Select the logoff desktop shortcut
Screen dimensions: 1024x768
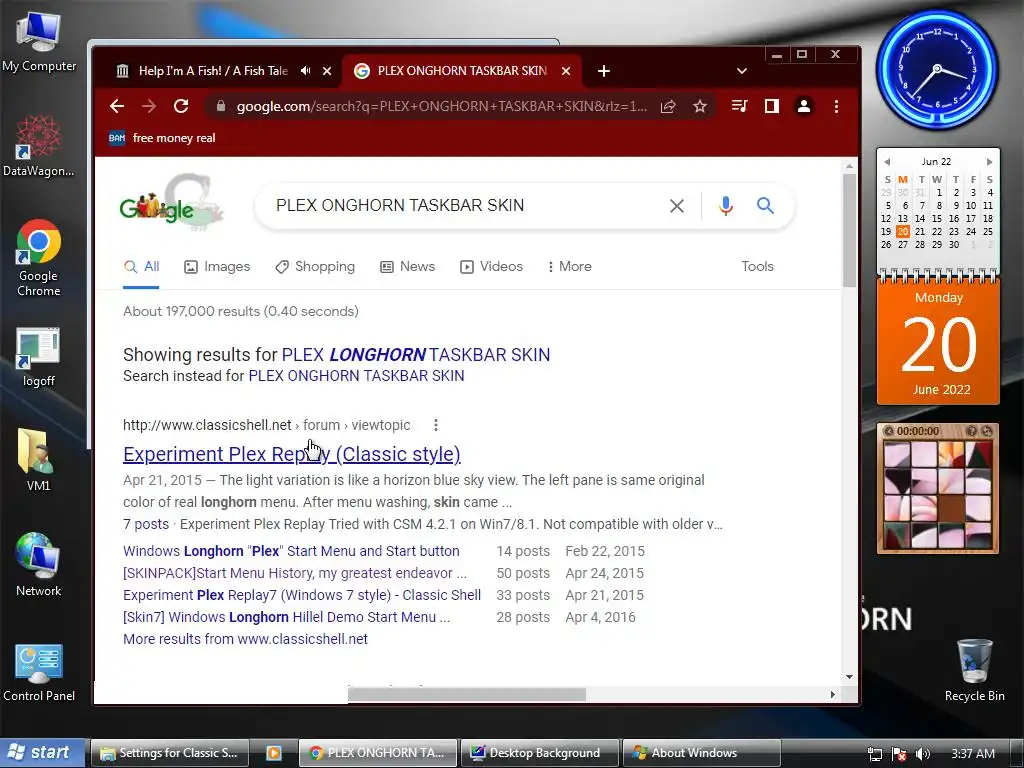tap(39, 358)
